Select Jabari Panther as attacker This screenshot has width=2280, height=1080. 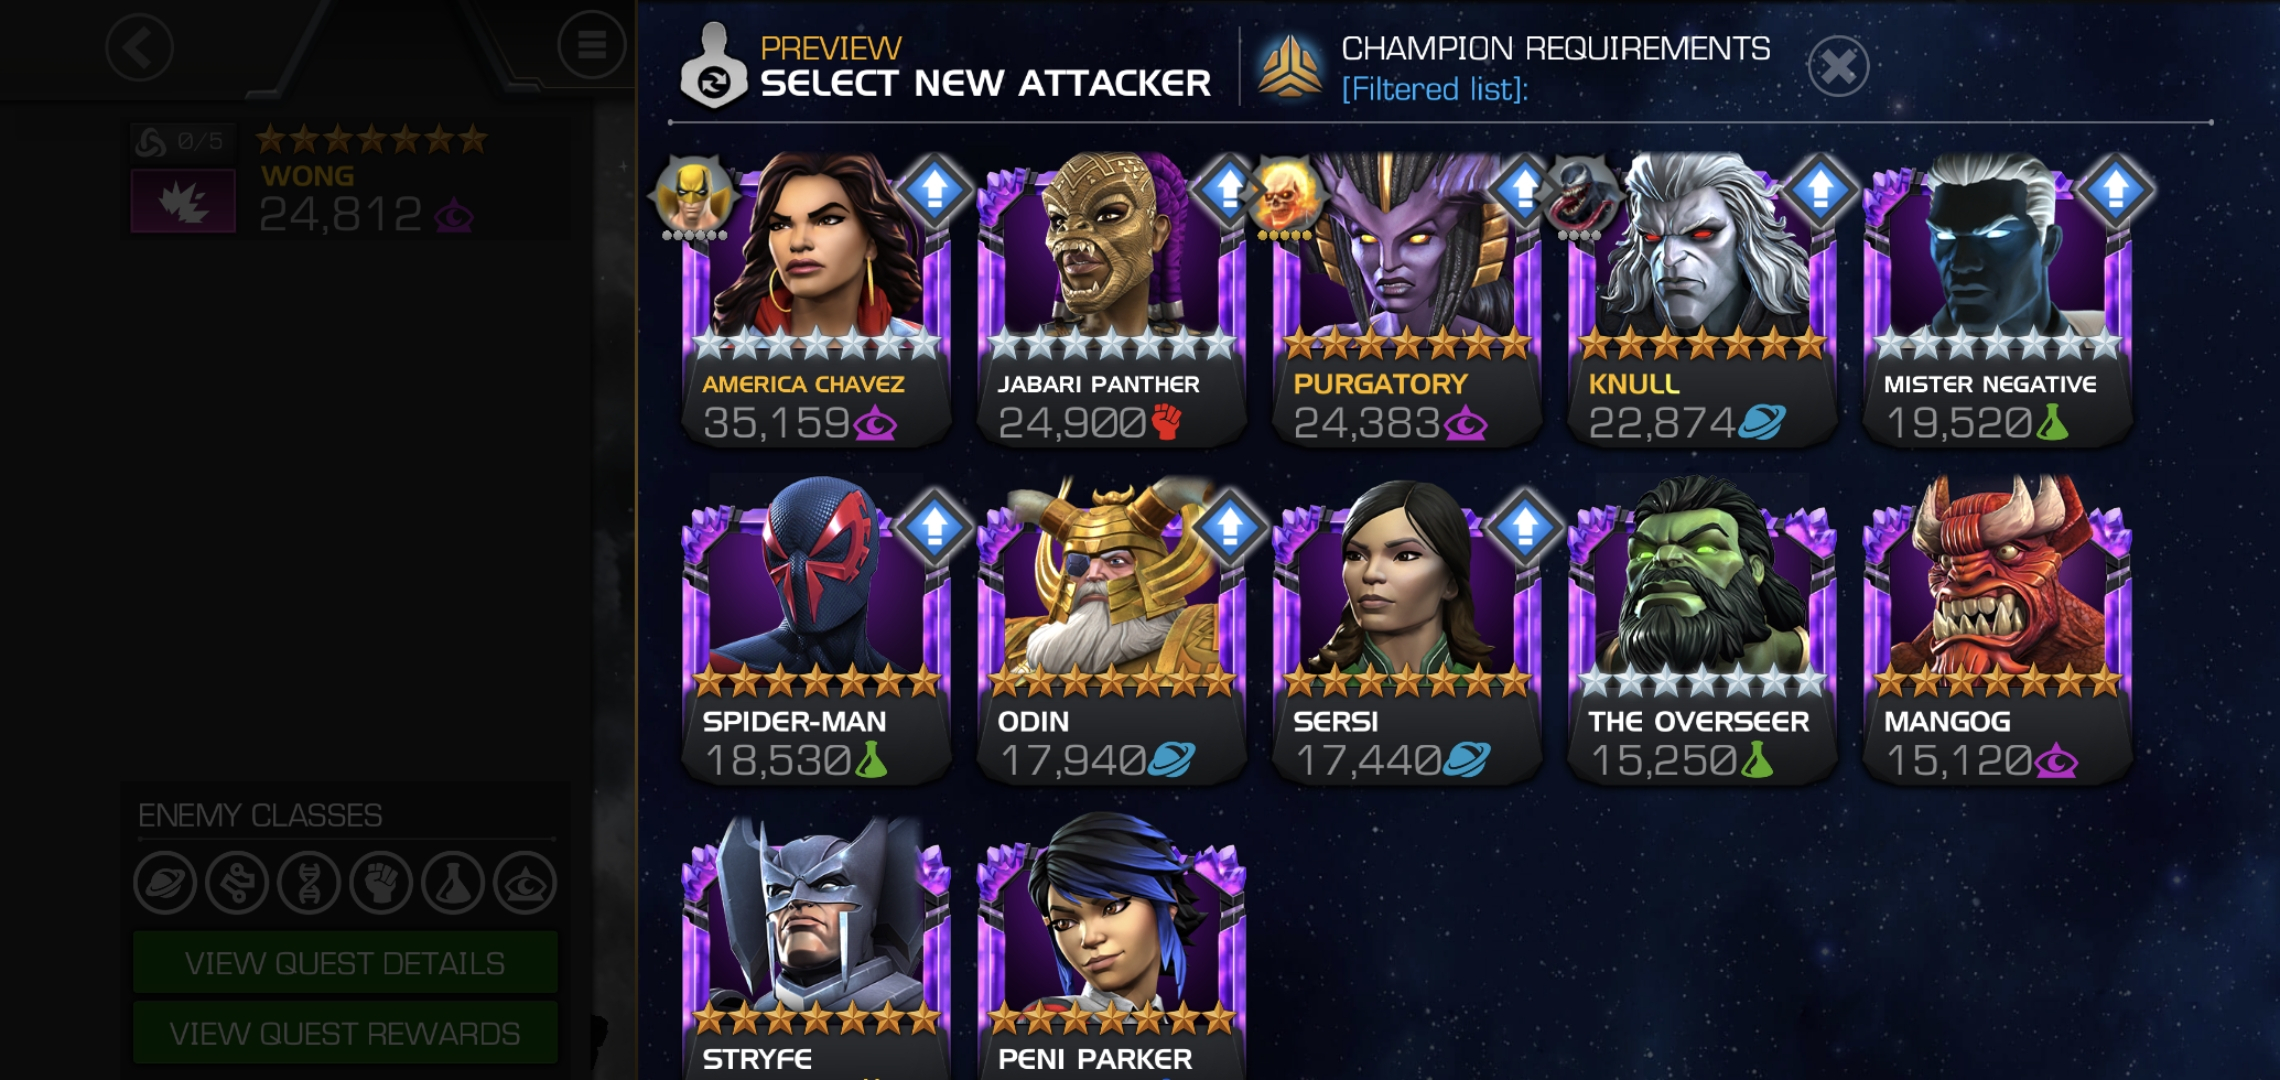pos(1111,298)
